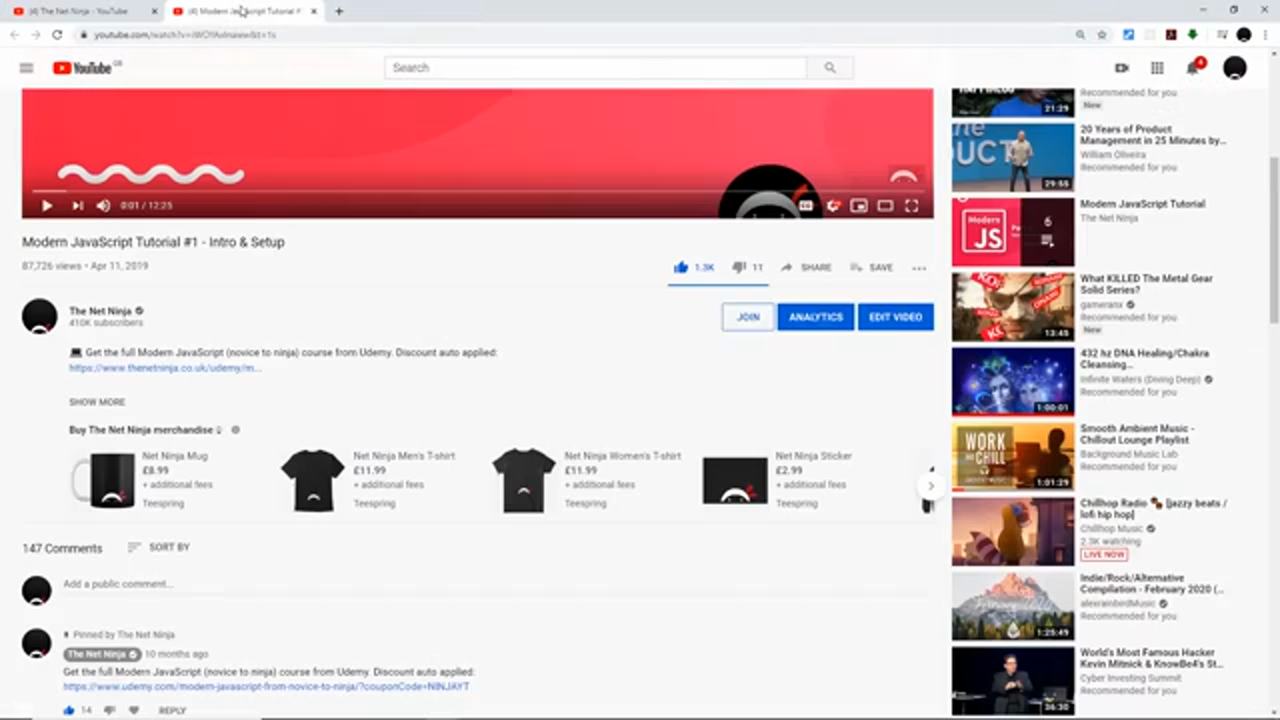This screenshot has height=720, width=1280.
Task: Skip to the next video in the player
Action: 77,206
